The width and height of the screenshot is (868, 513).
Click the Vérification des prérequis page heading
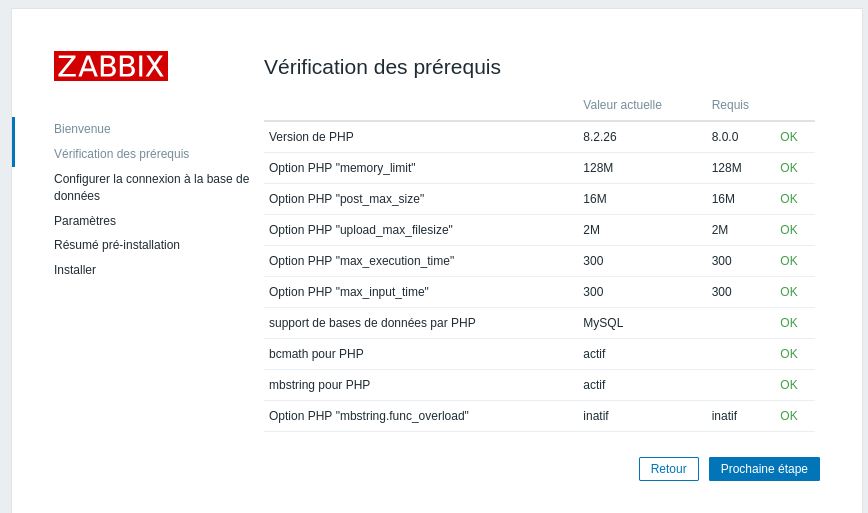tap(382, 67)
